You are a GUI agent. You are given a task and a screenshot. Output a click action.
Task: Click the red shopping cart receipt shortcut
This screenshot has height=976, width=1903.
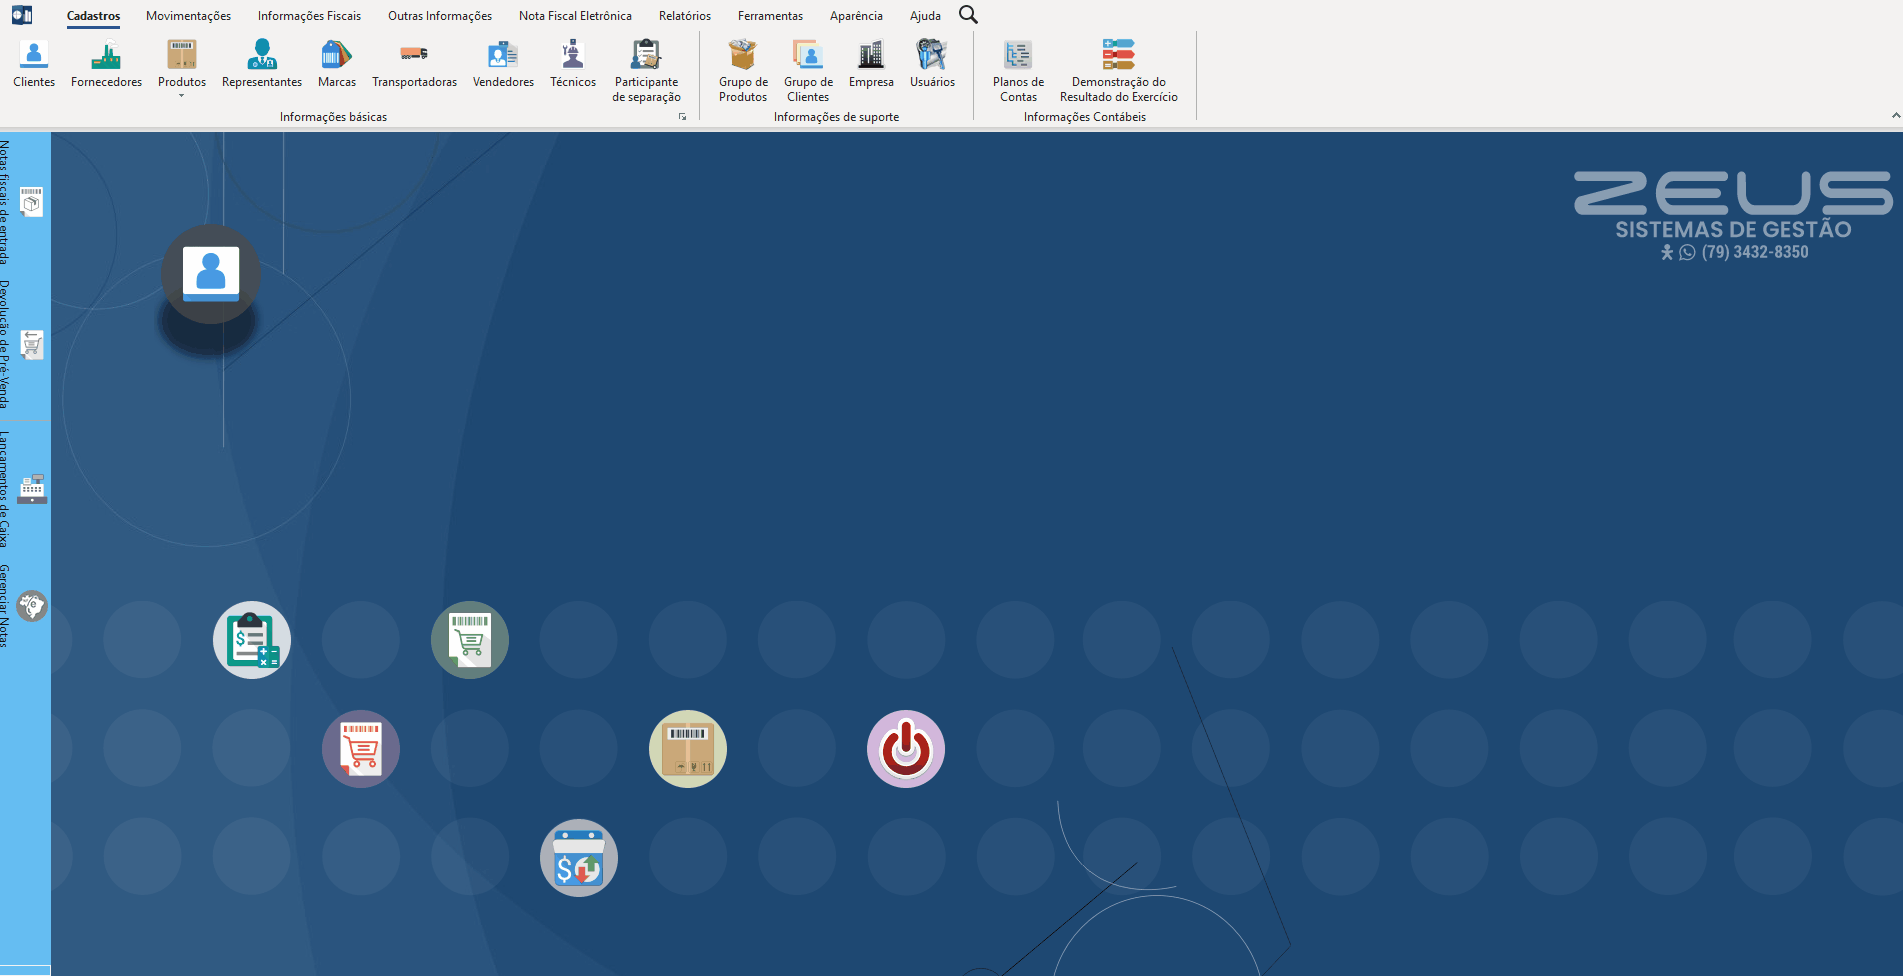[x=361, y=749]
